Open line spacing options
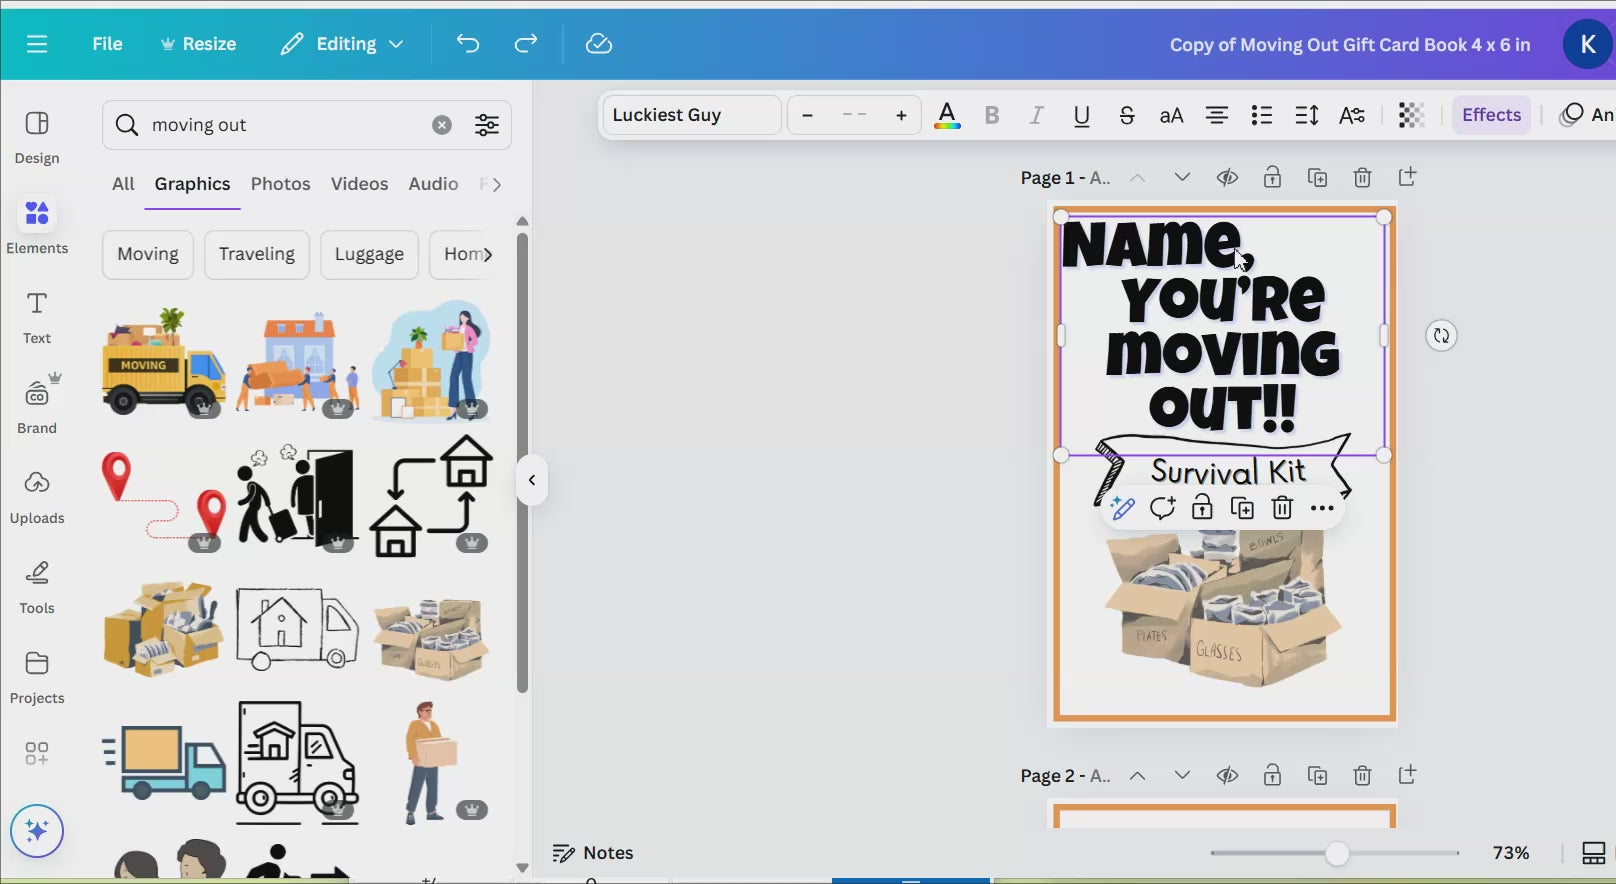Image resolution: width=1616 pixels, height=884 pixels. 1307,116
